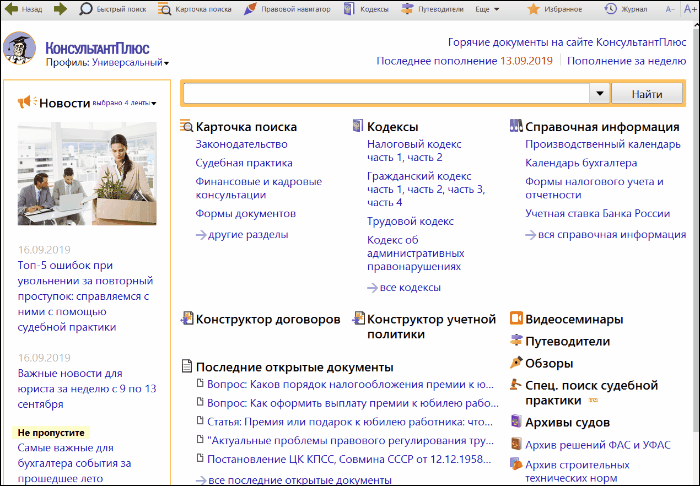The image size is (700, 486).
Task: Click Спец. поиск судебной практики gavel icon
Action: (516, 385)
